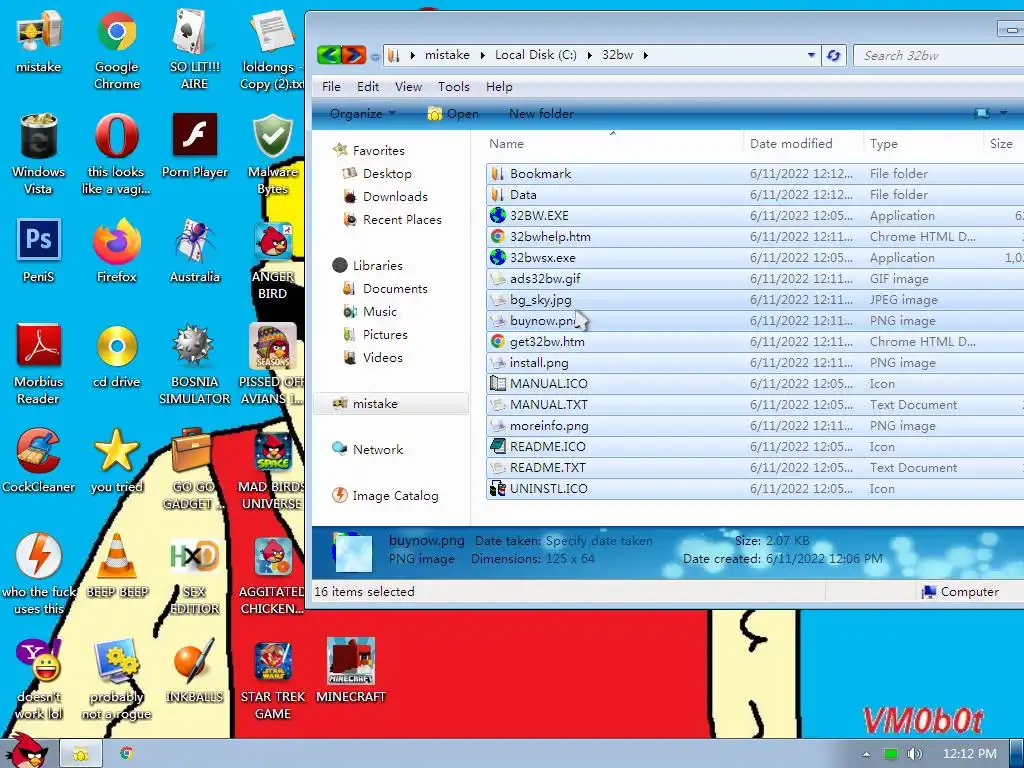The width and height of the screenshot is (1024, 768).
Task: Click the Open toolbar button
Action: tap(453, 114)
